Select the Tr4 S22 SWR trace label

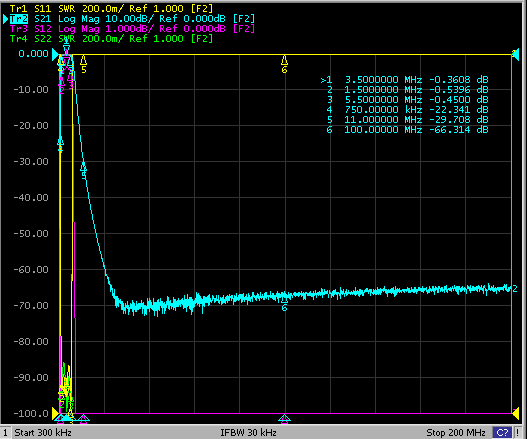[x=111, y=39]
